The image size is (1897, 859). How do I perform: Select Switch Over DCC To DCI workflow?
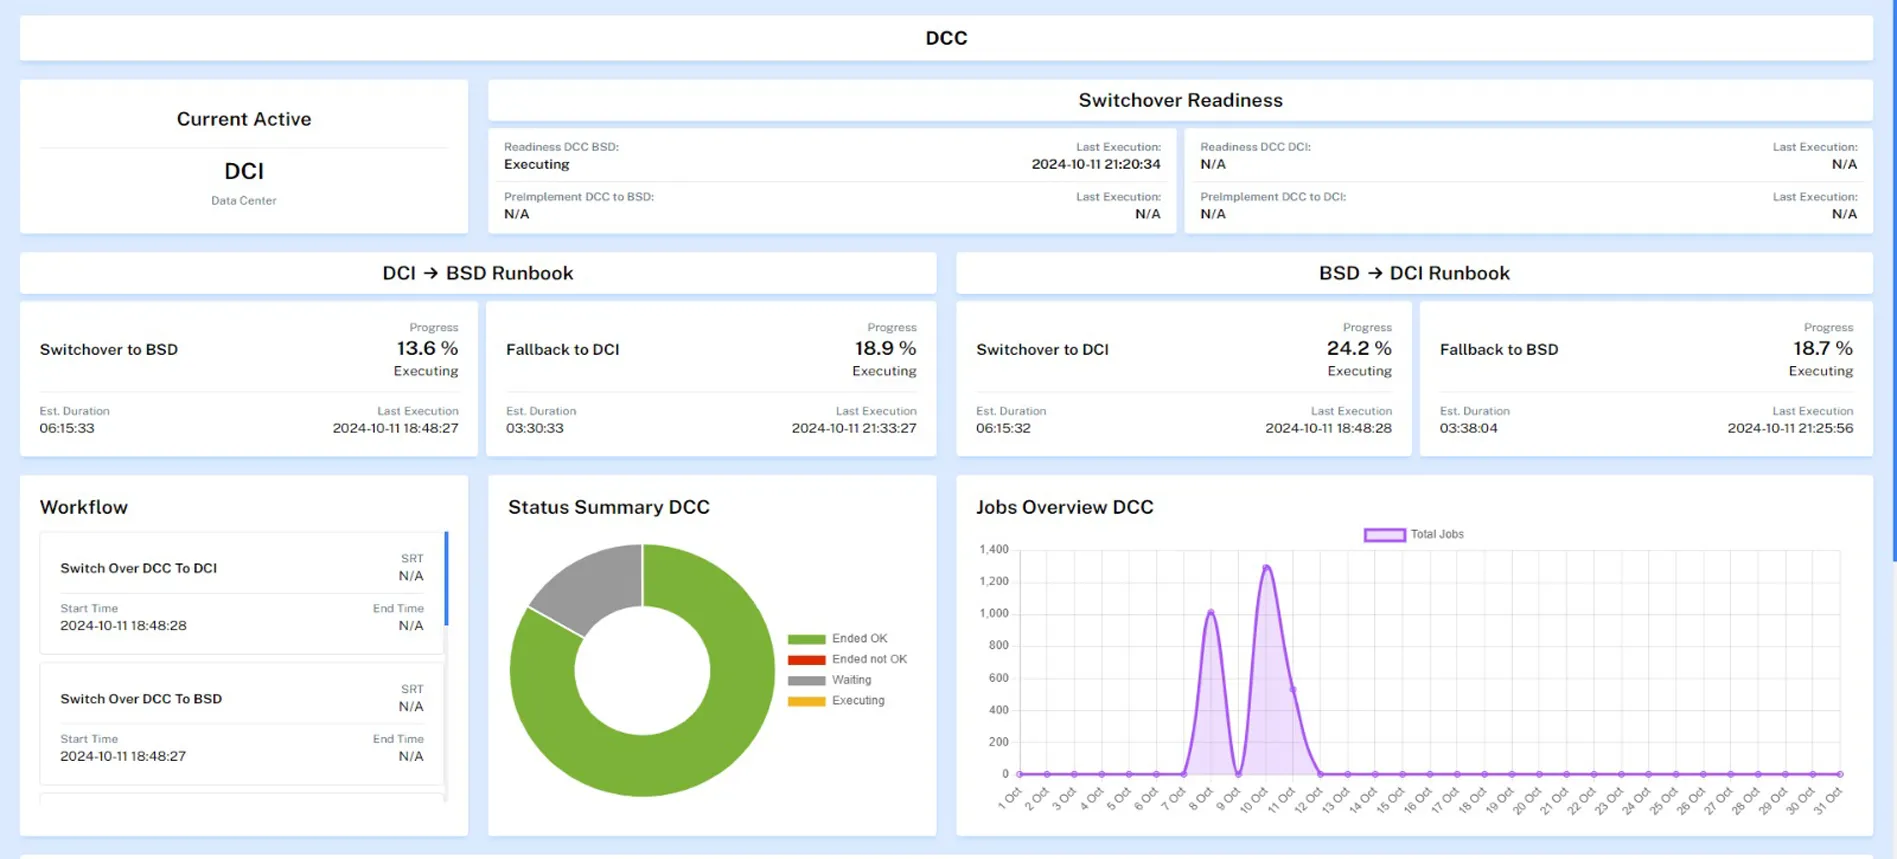(x=241, y=593)
